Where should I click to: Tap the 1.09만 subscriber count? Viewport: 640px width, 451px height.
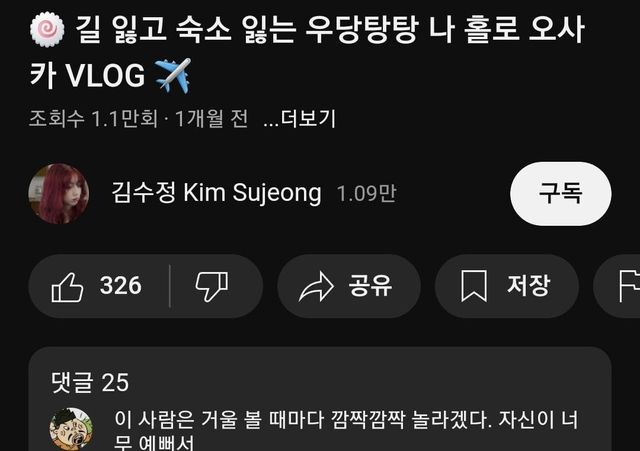(366, 193)
